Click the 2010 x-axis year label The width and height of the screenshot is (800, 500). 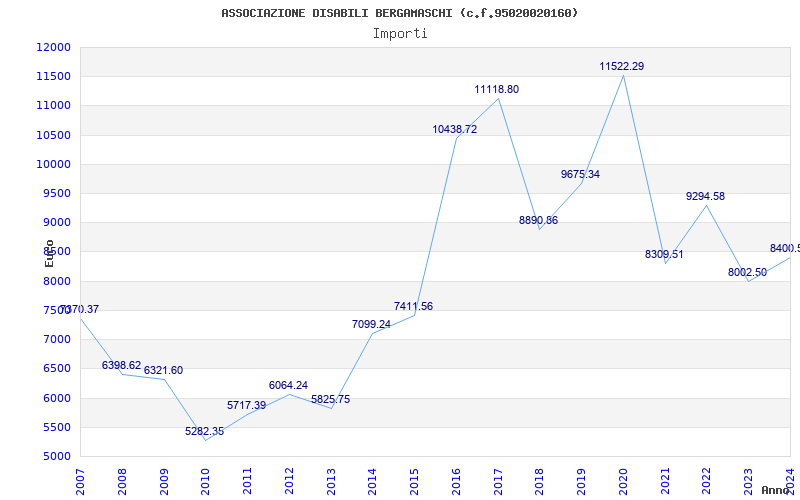(205, 482)
